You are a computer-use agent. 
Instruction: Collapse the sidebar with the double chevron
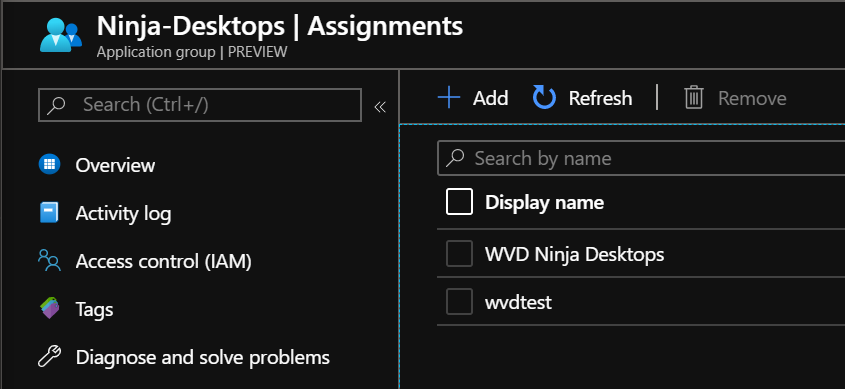(x=380, y=107)
